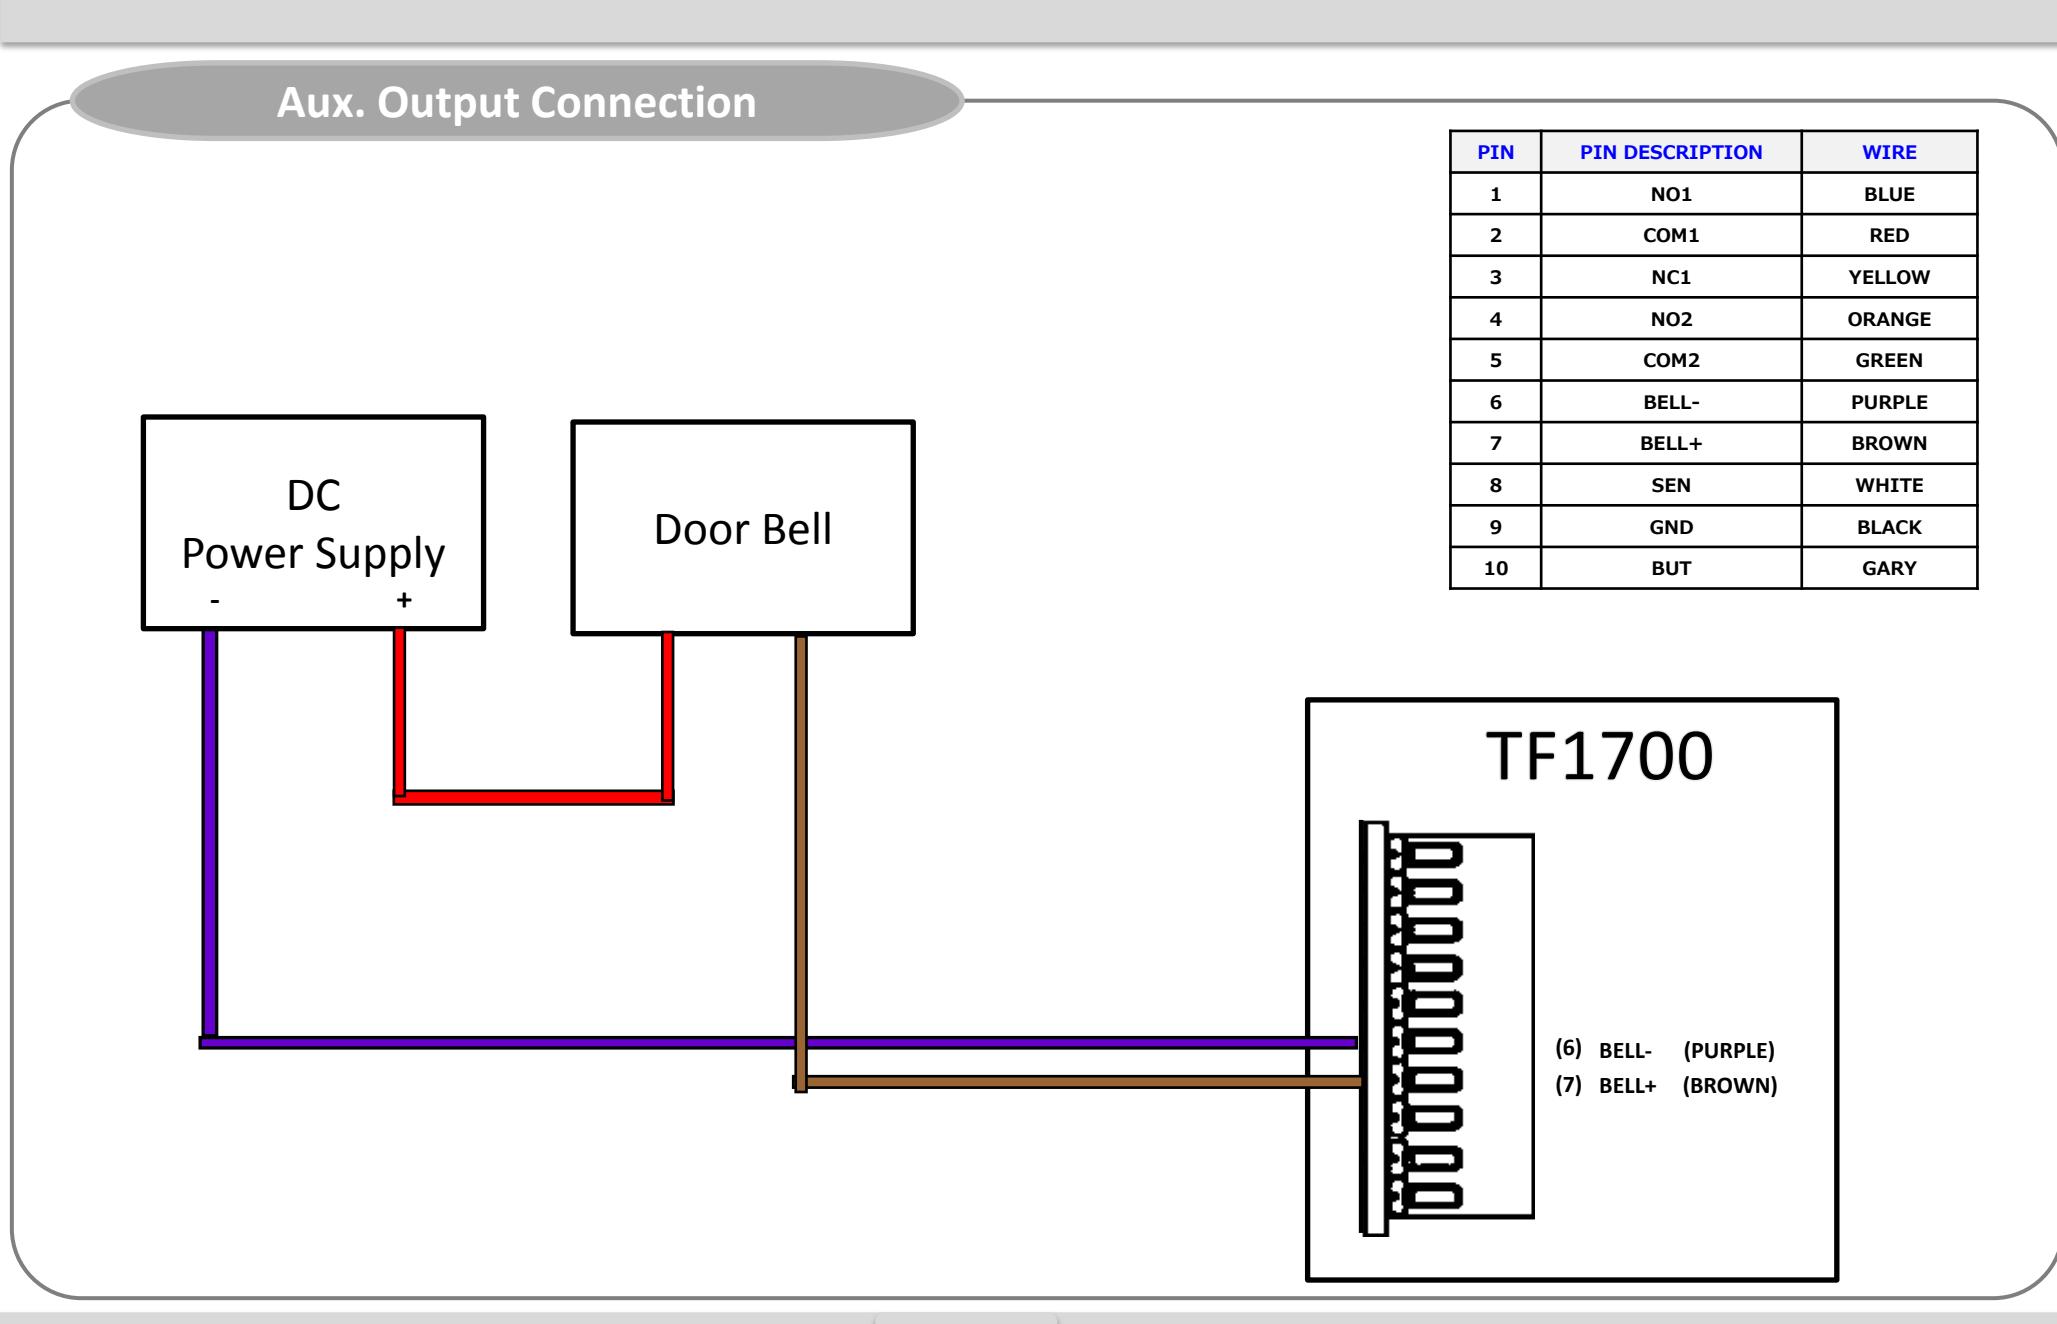This screenshot has width=2057, height=1324.
Task: Click pin number 8 cell
Action: (x=1495, y=485)
